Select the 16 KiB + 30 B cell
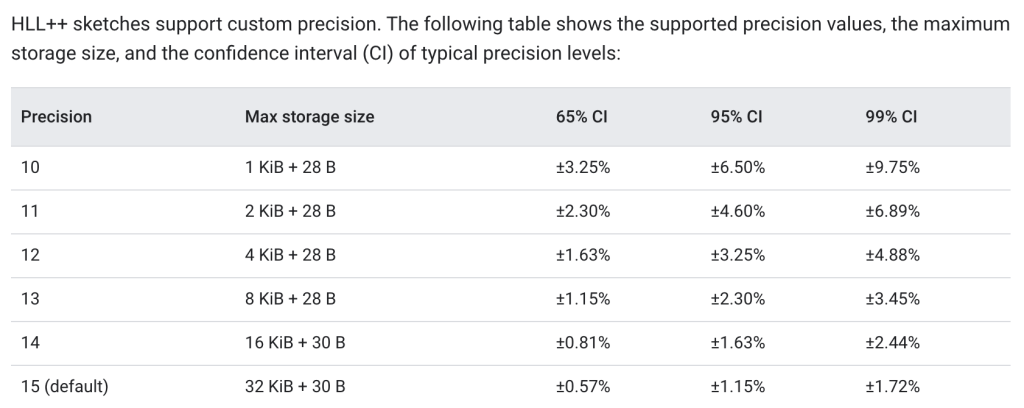The width and height of the screenshot is (1024, 408). 295,343
